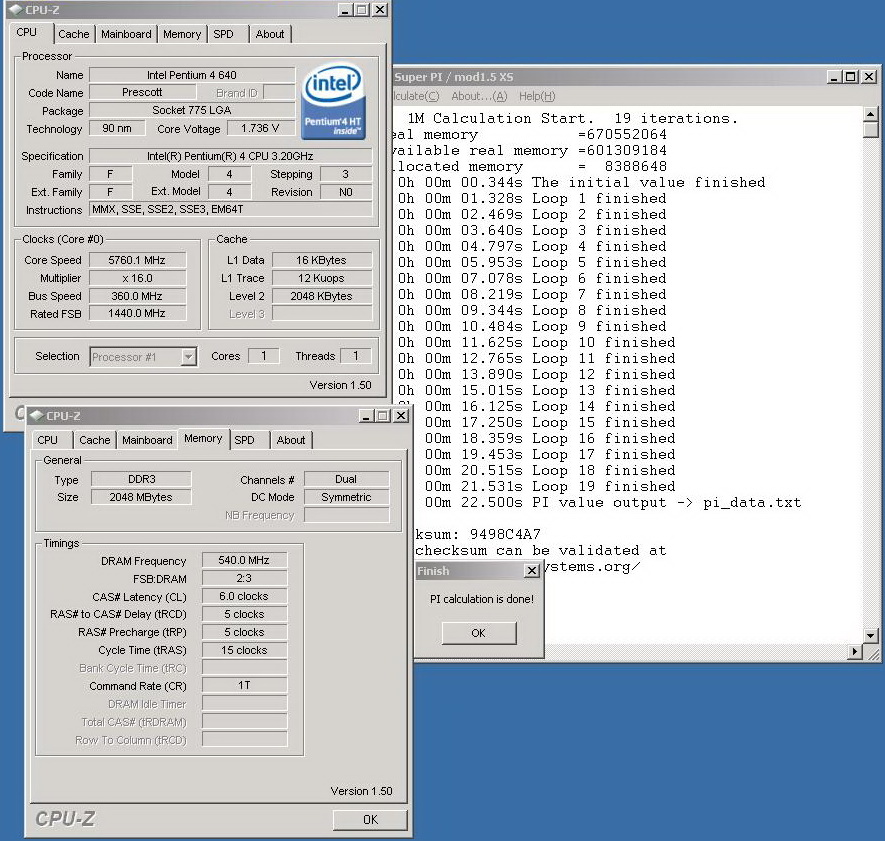
Task: Open the Cache tab in top CPU-Z window
Action: tap(73, 34)
